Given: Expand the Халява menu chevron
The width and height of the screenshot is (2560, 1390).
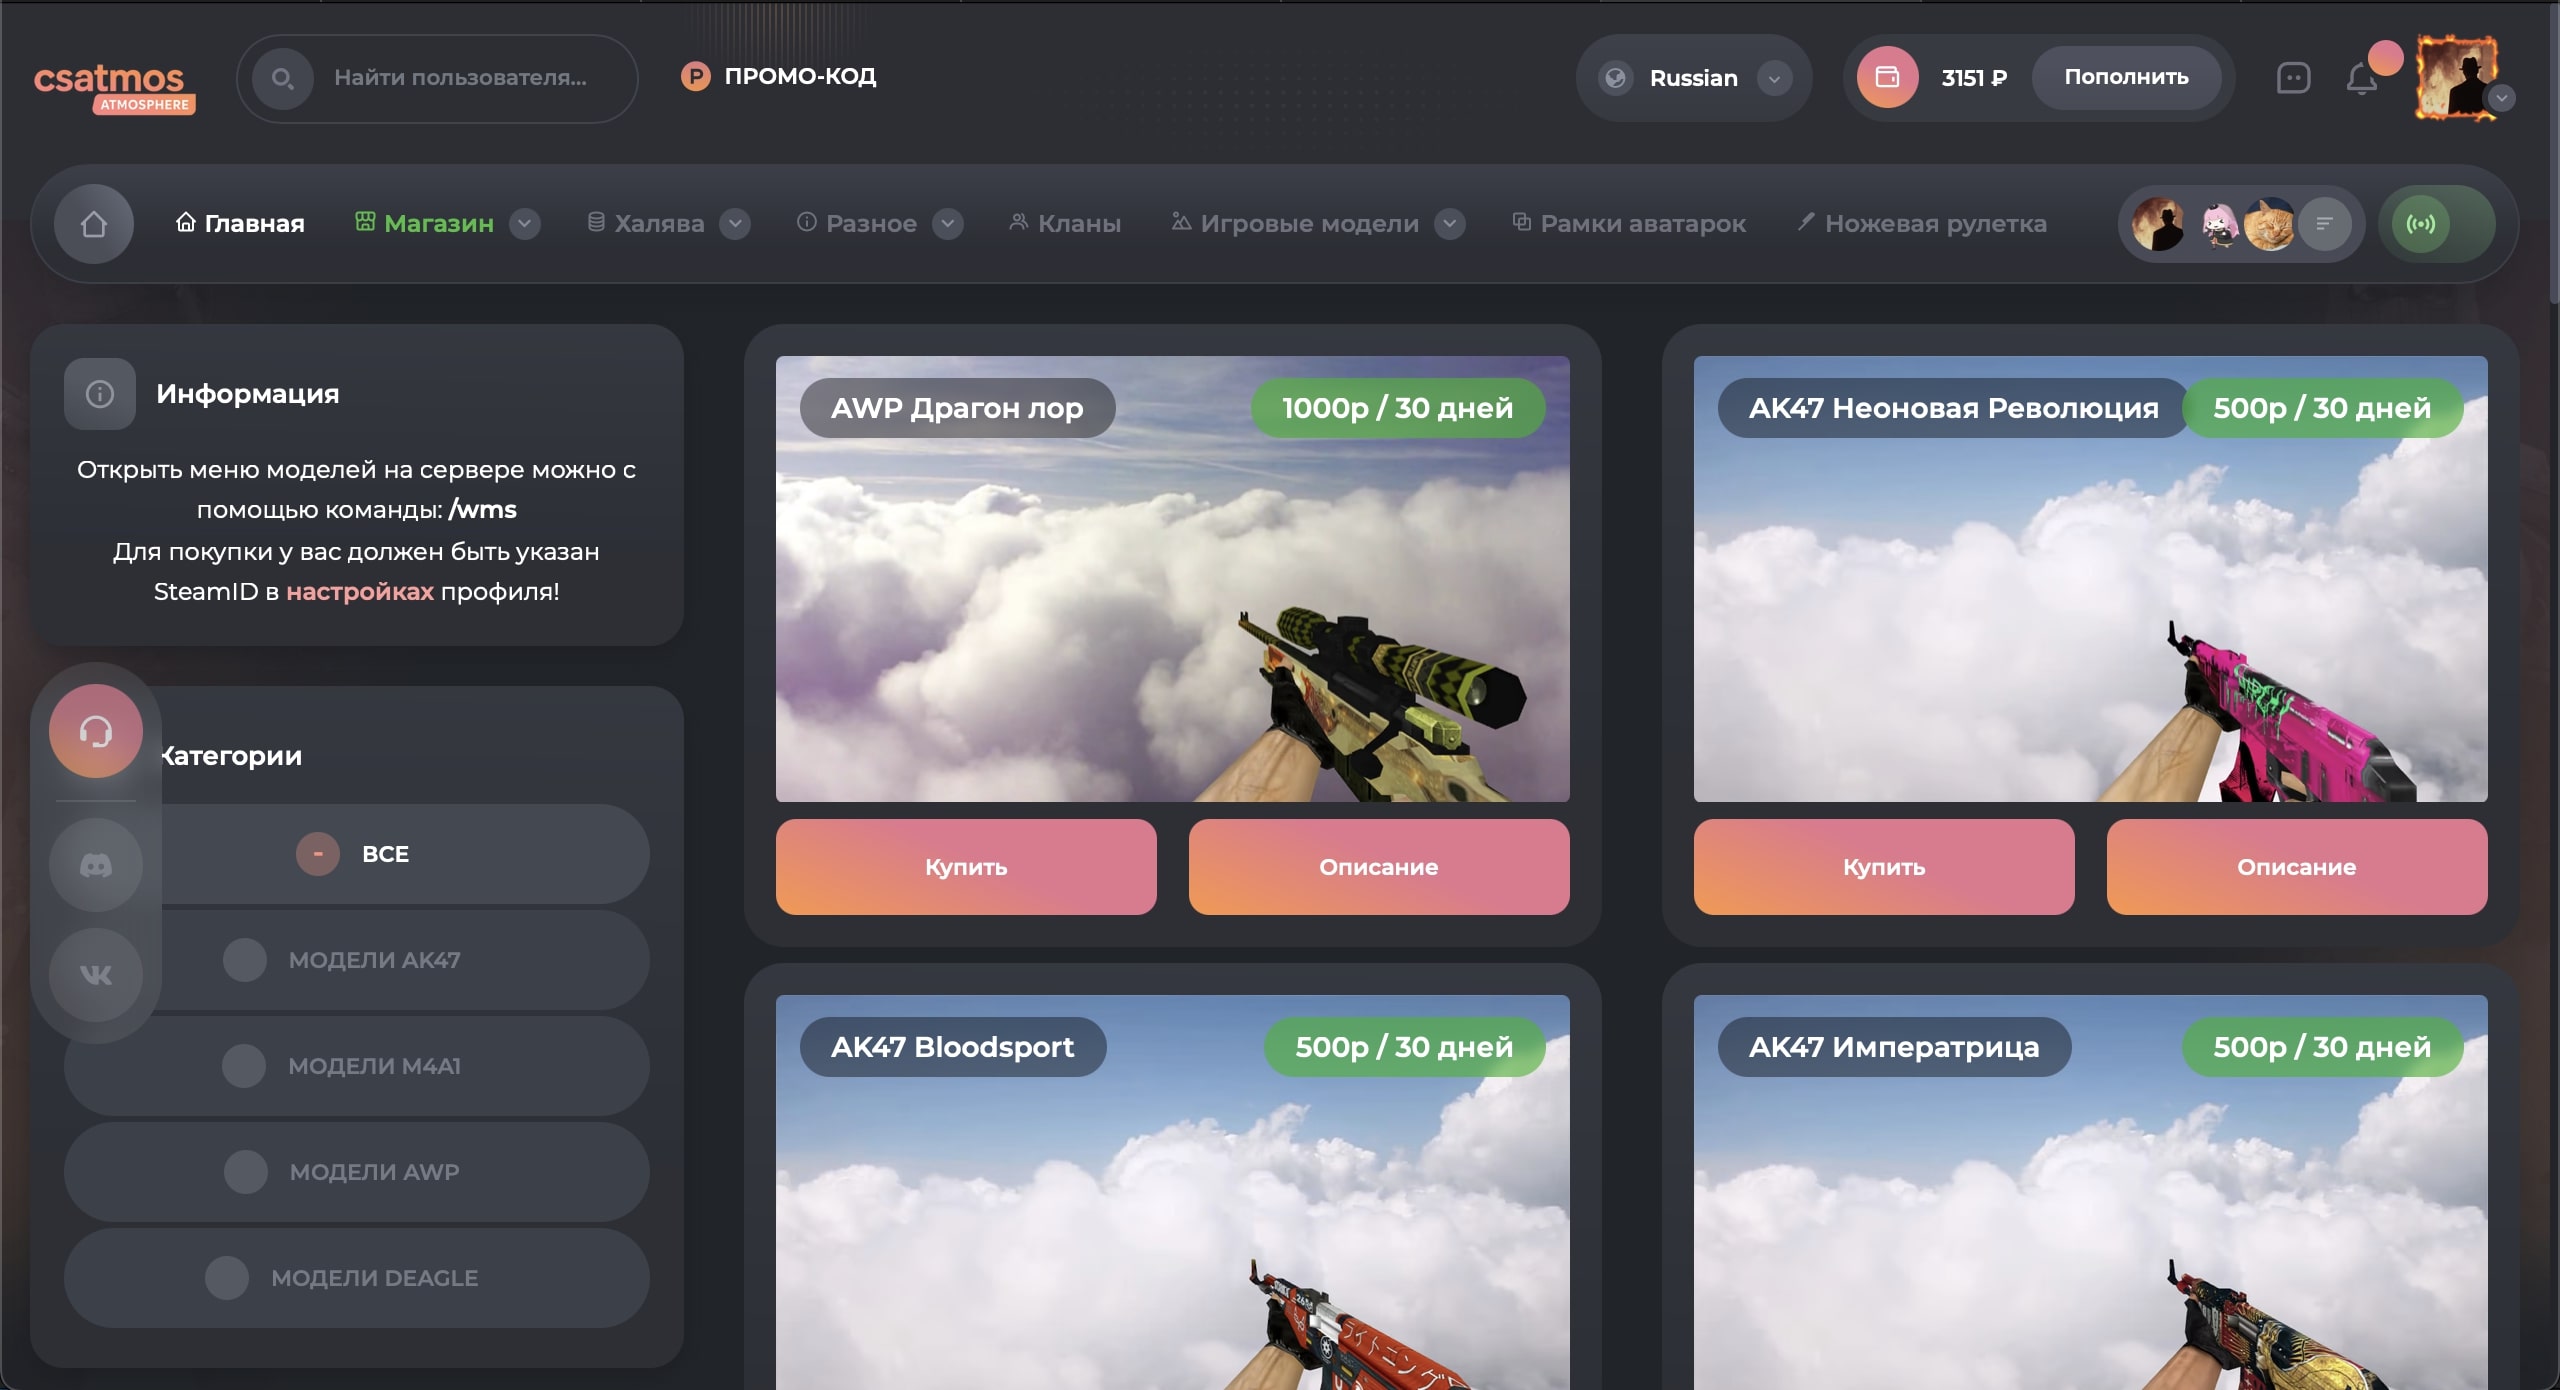Looking at the screenshot, I should [735, 224].
